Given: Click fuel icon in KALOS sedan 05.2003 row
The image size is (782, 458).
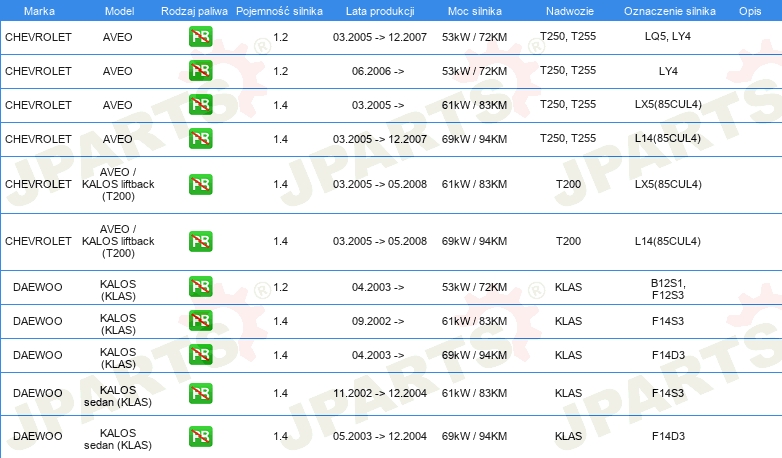Looking at the screenshot, I should pyautogui.click(x=200, y=436).
